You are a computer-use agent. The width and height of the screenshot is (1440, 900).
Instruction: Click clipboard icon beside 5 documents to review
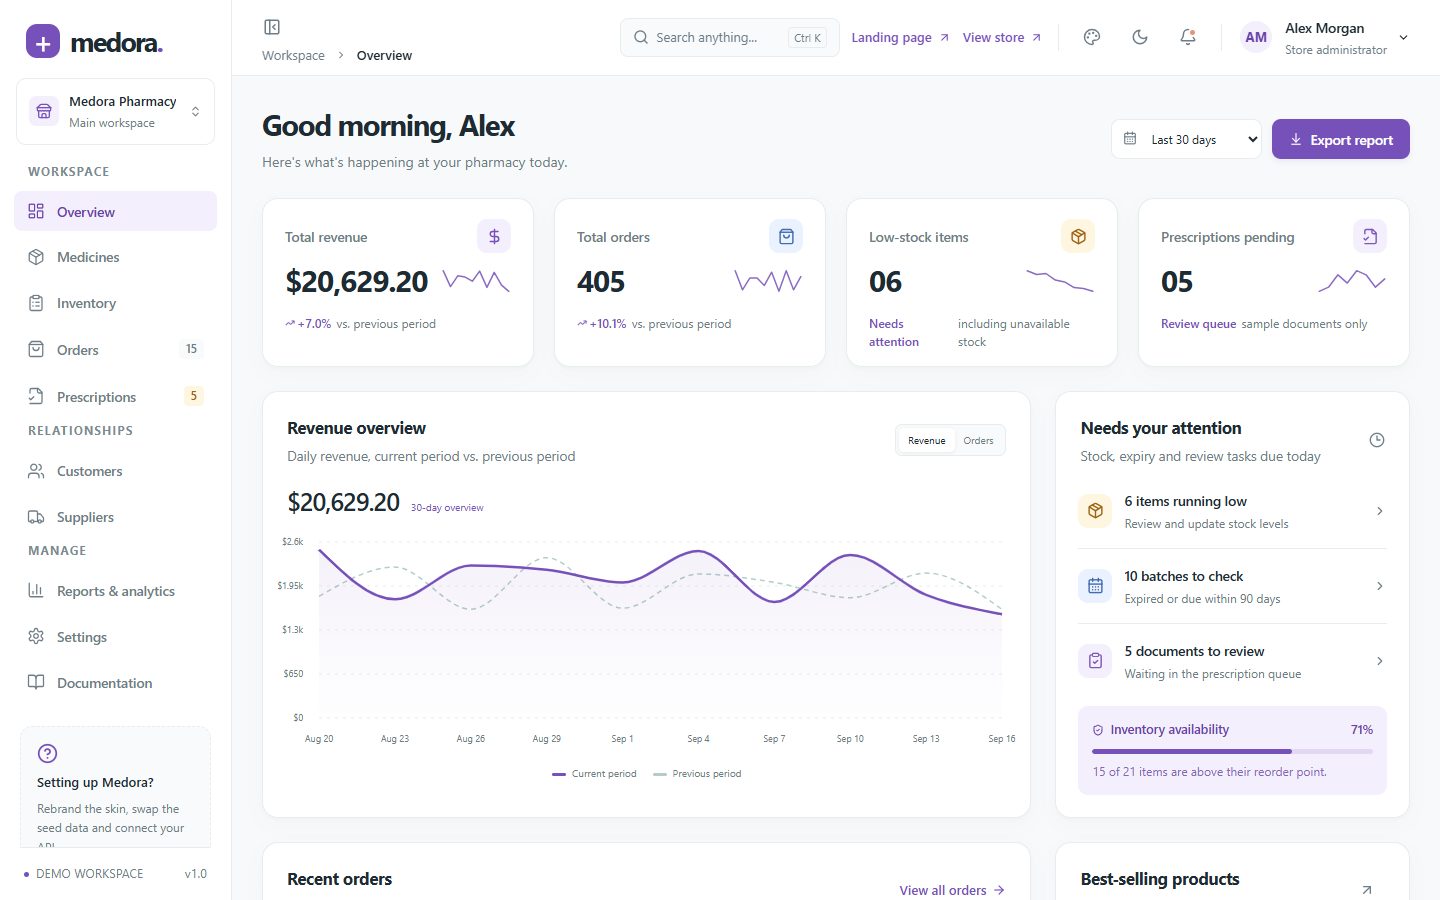pos(1095,661)
